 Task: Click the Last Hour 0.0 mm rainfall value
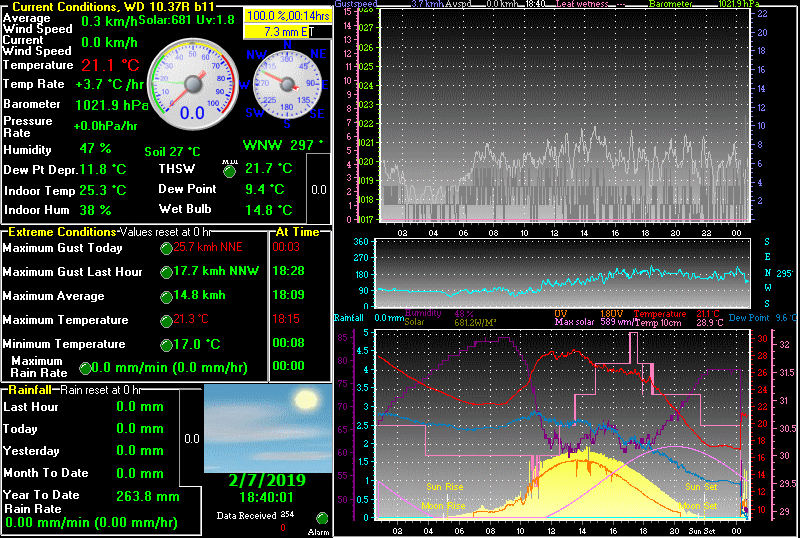coord(140,407)
